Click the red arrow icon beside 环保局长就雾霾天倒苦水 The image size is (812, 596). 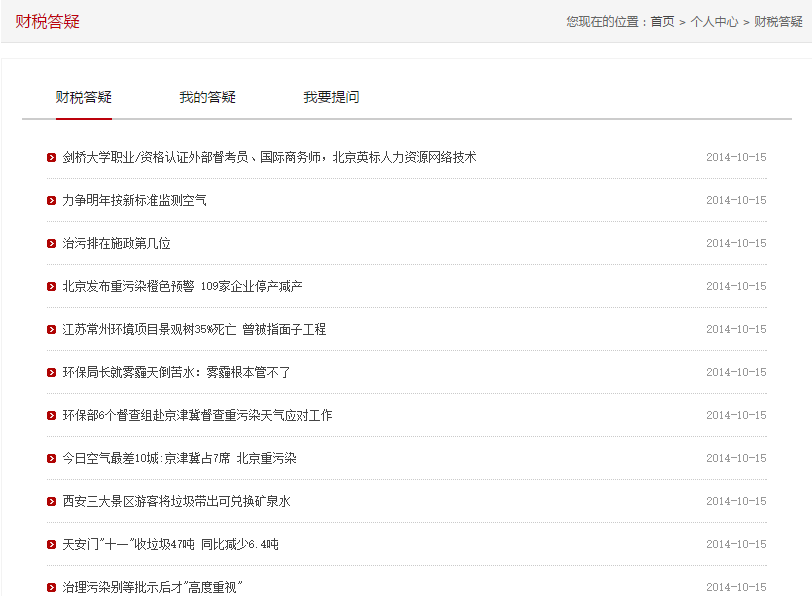[51, 372]
